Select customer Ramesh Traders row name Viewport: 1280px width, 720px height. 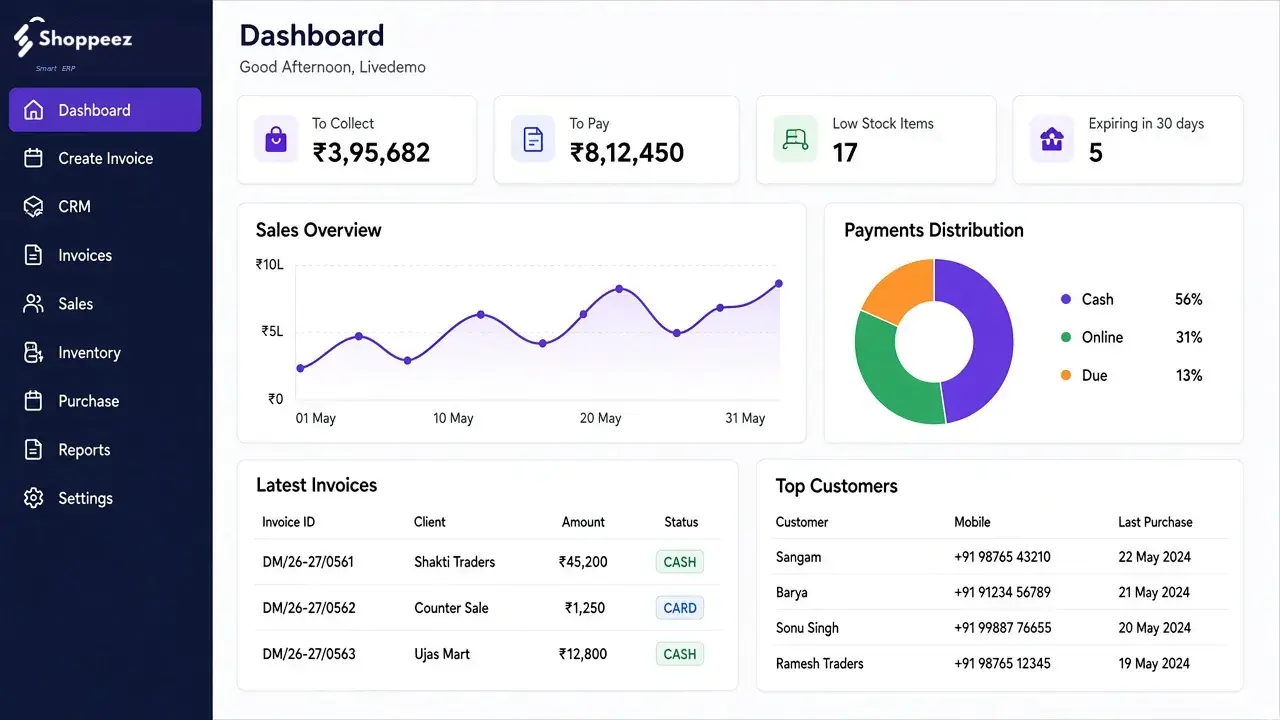tap(819, 663)
